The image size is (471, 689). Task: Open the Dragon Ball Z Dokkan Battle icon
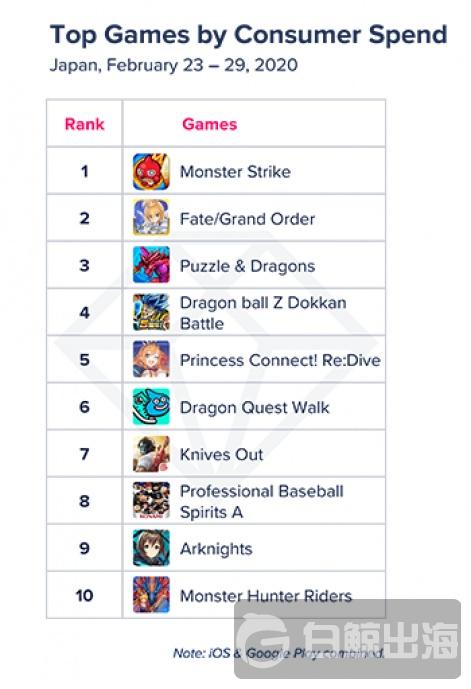point(151,312)
